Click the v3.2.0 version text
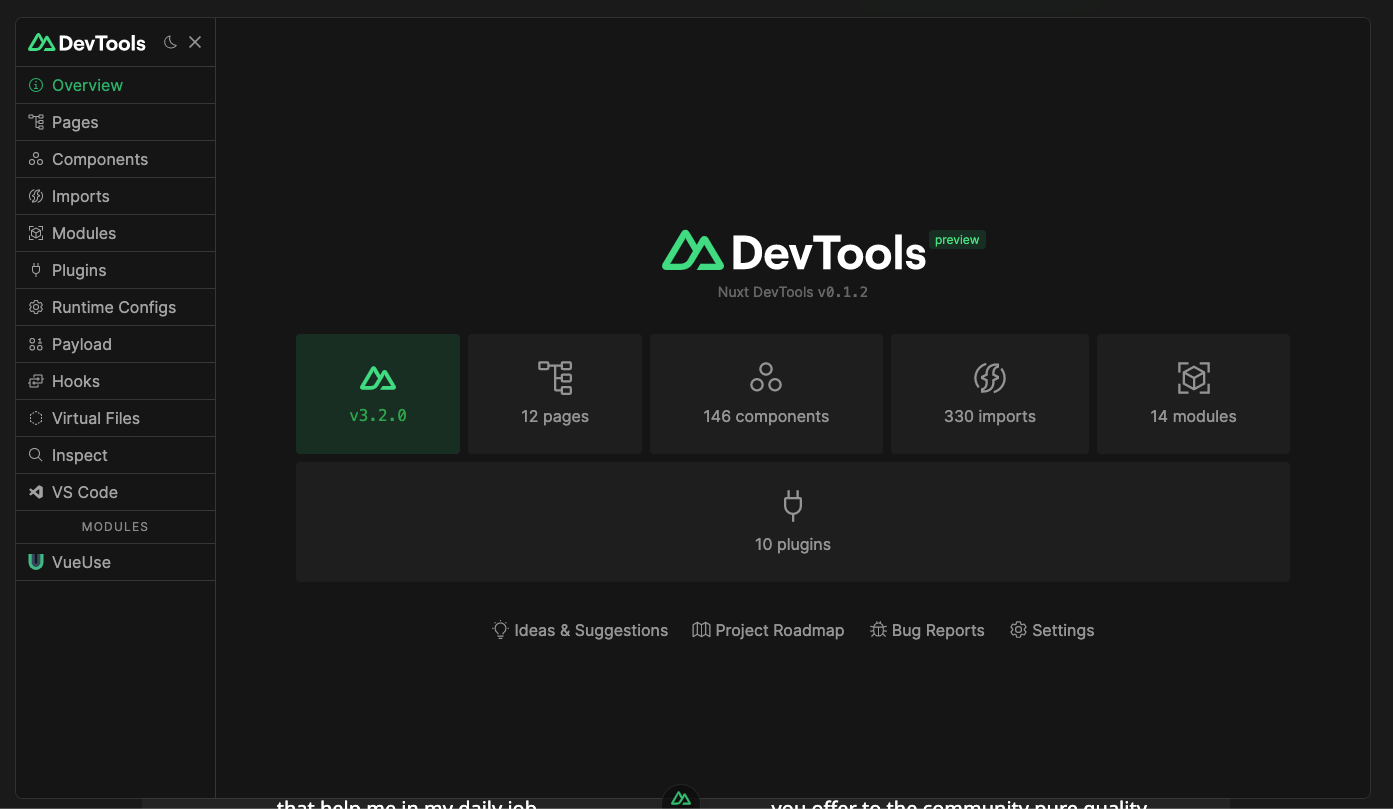 tap(378, 416)
